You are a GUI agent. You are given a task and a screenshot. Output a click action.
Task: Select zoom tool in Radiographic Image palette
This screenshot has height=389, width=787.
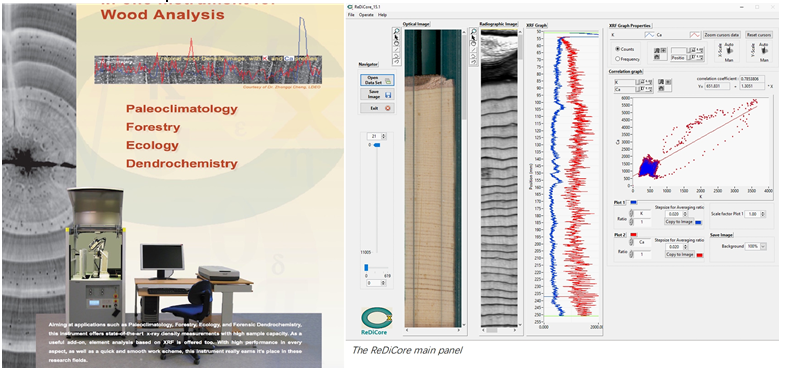pos(473,31)
